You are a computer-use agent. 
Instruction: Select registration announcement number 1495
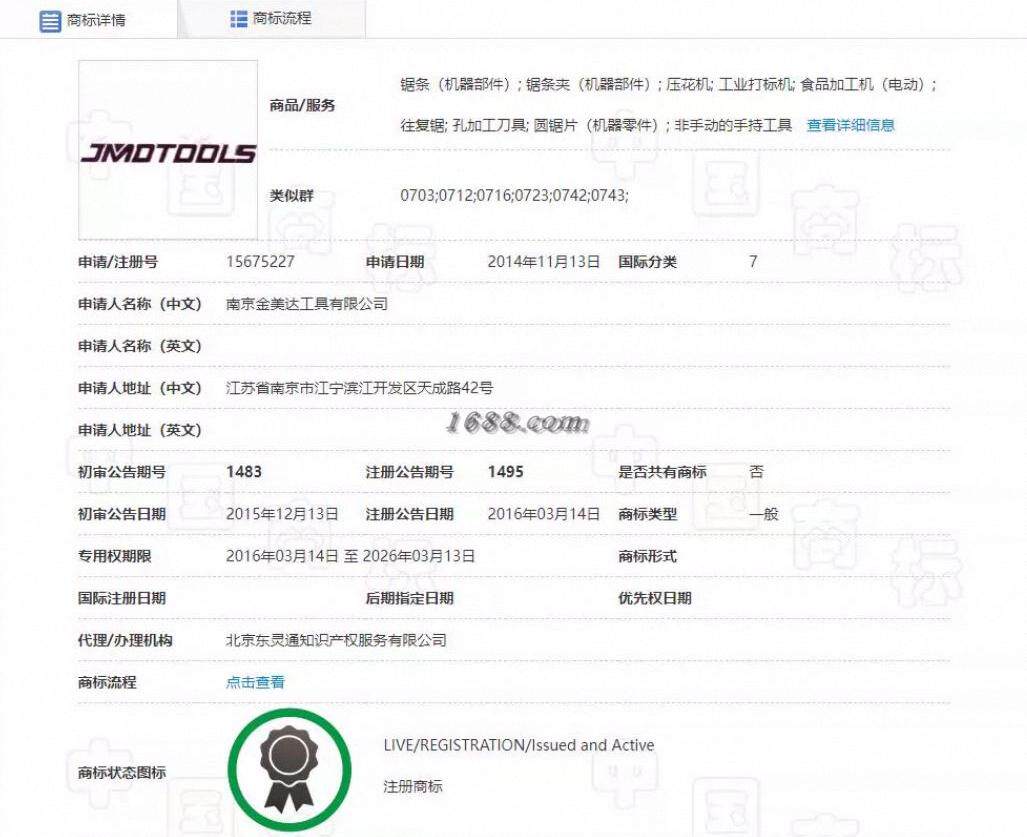tap(505, 472)
